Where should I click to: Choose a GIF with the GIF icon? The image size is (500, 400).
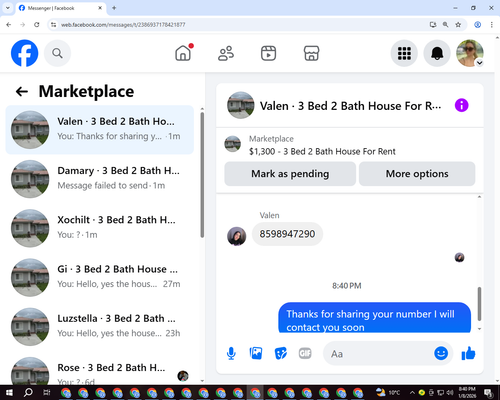(305, 353)
